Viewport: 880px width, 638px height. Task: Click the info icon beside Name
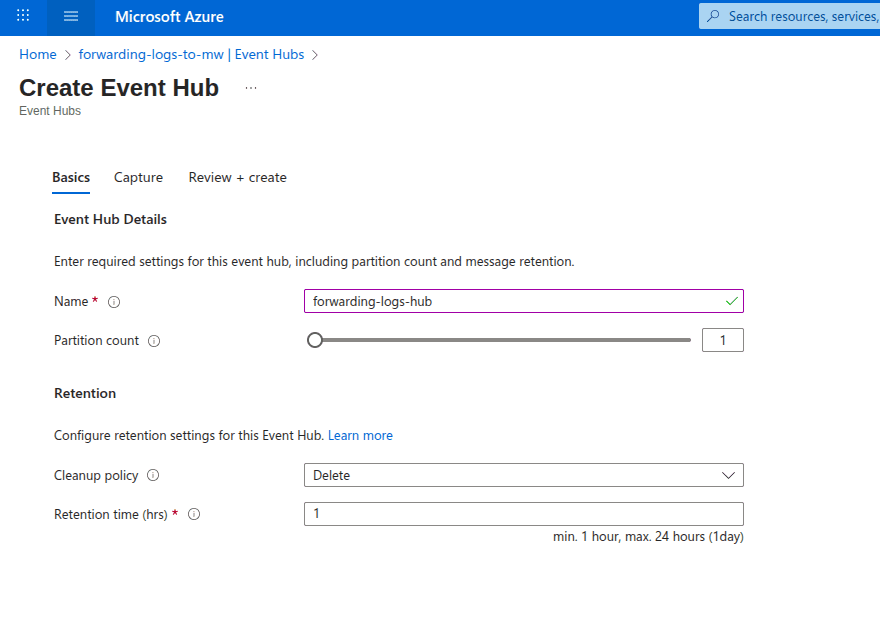point(114,302)
